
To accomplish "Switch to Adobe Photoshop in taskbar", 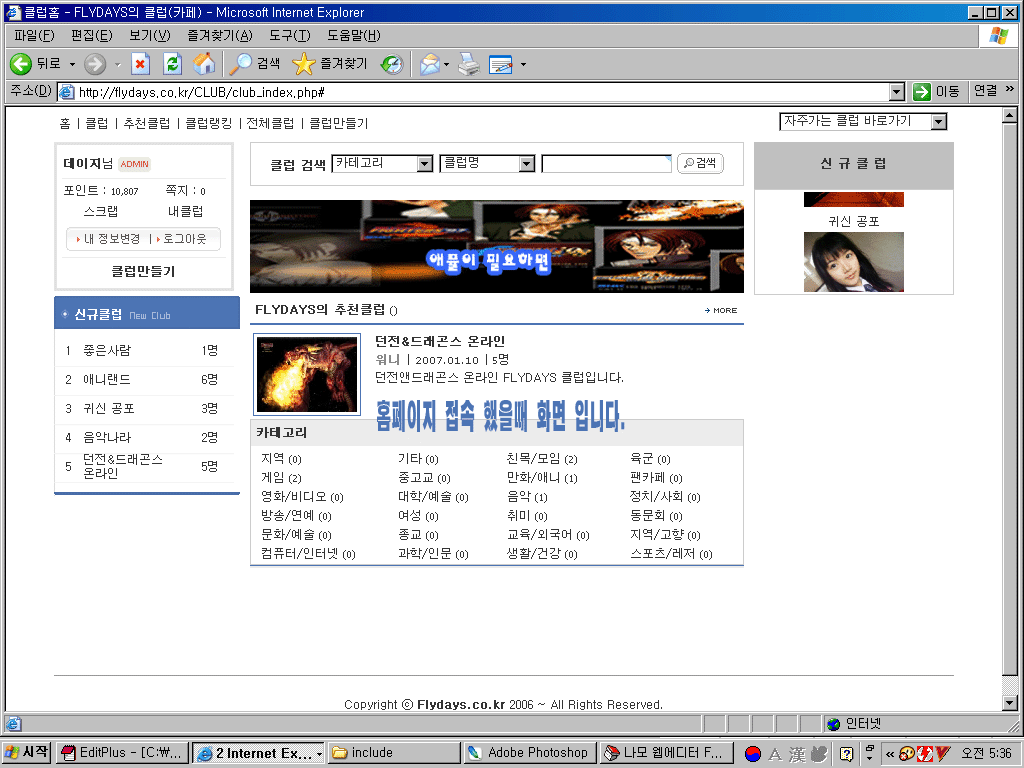I will 529,753.
